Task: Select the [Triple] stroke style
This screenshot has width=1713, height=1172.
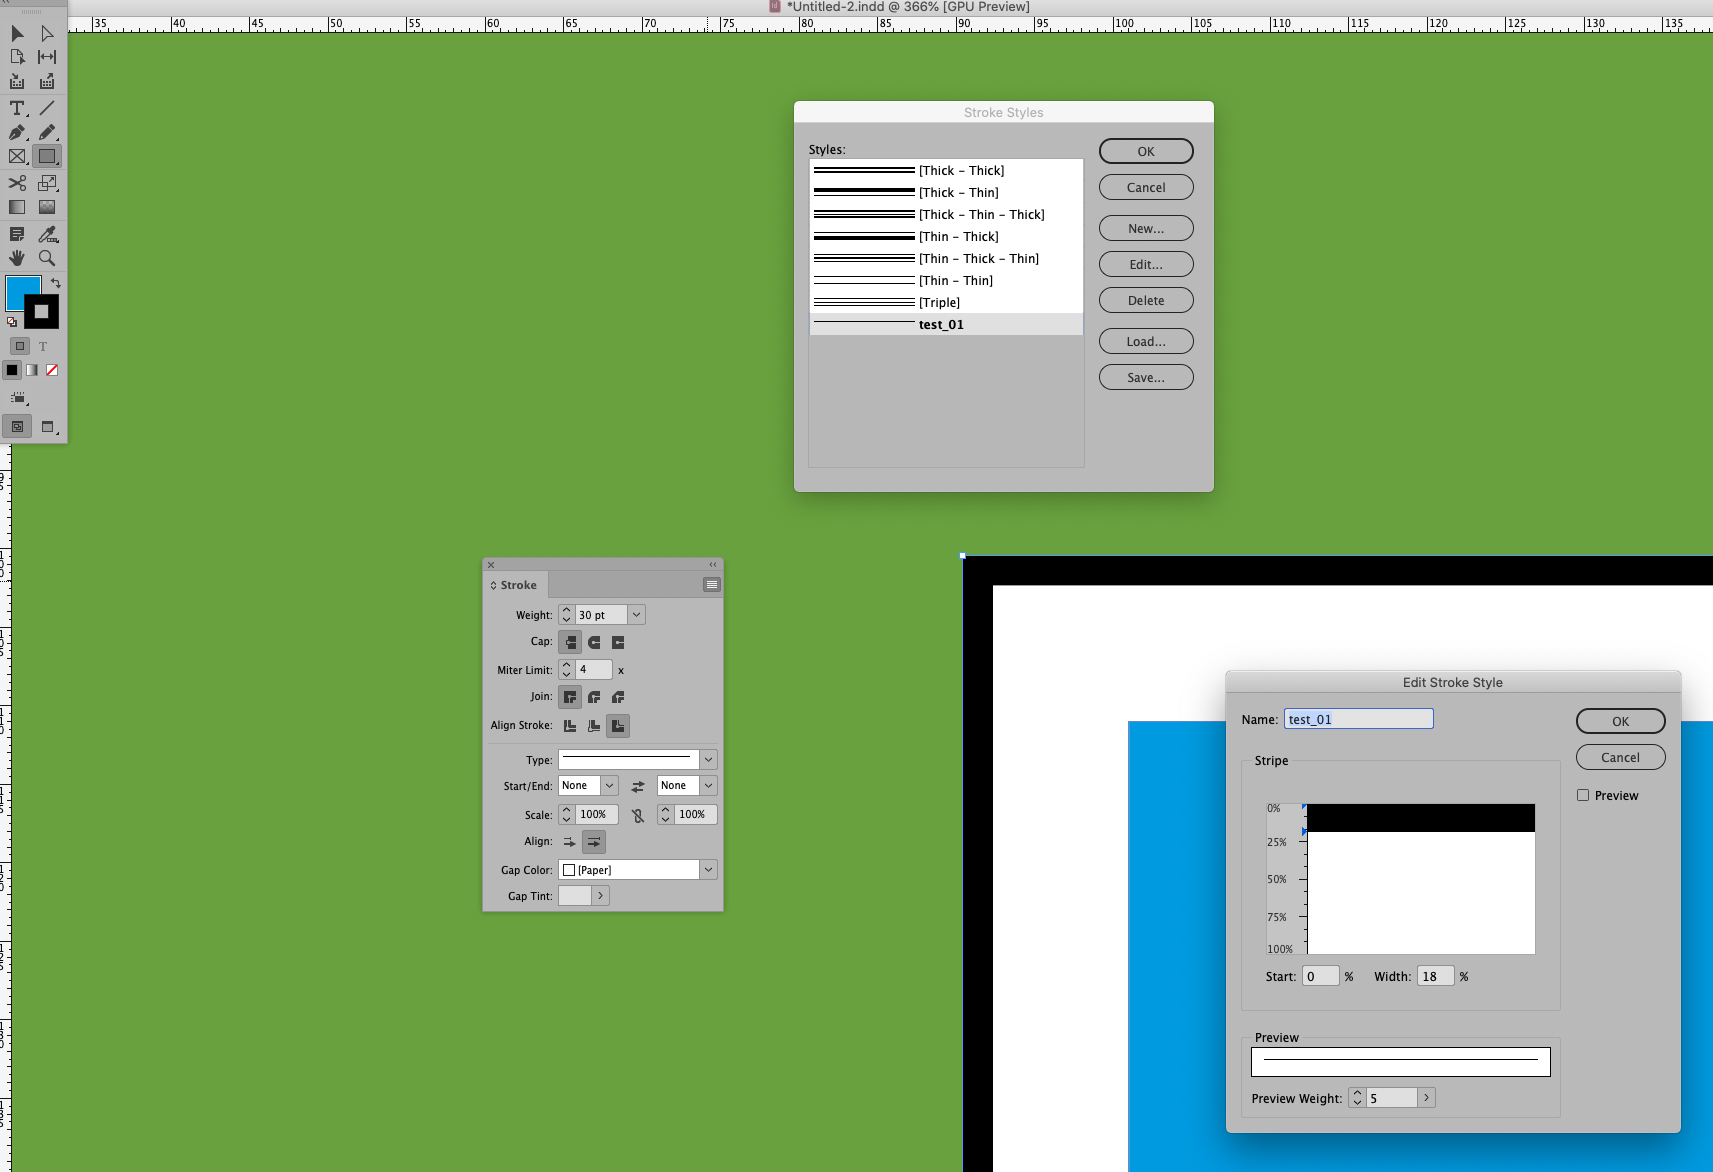Action: (x=940, y=302)
